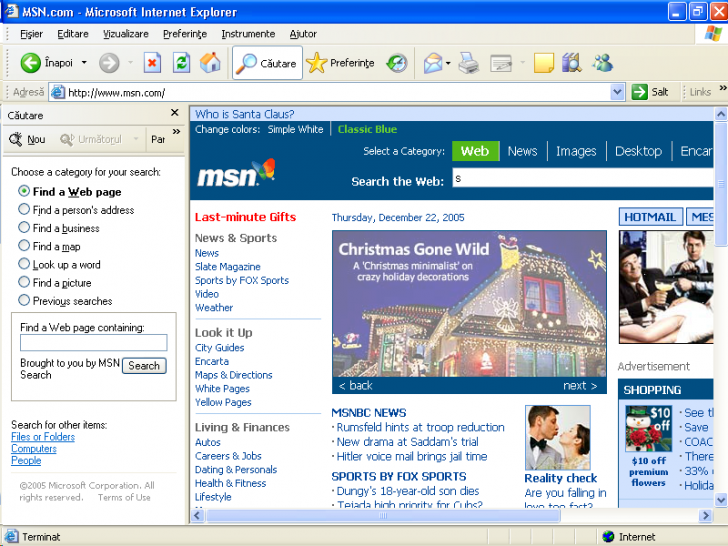Expand the address bar URL dropdown
The height and width of the screenshot is (546, 728).
[x=617, y=92]
